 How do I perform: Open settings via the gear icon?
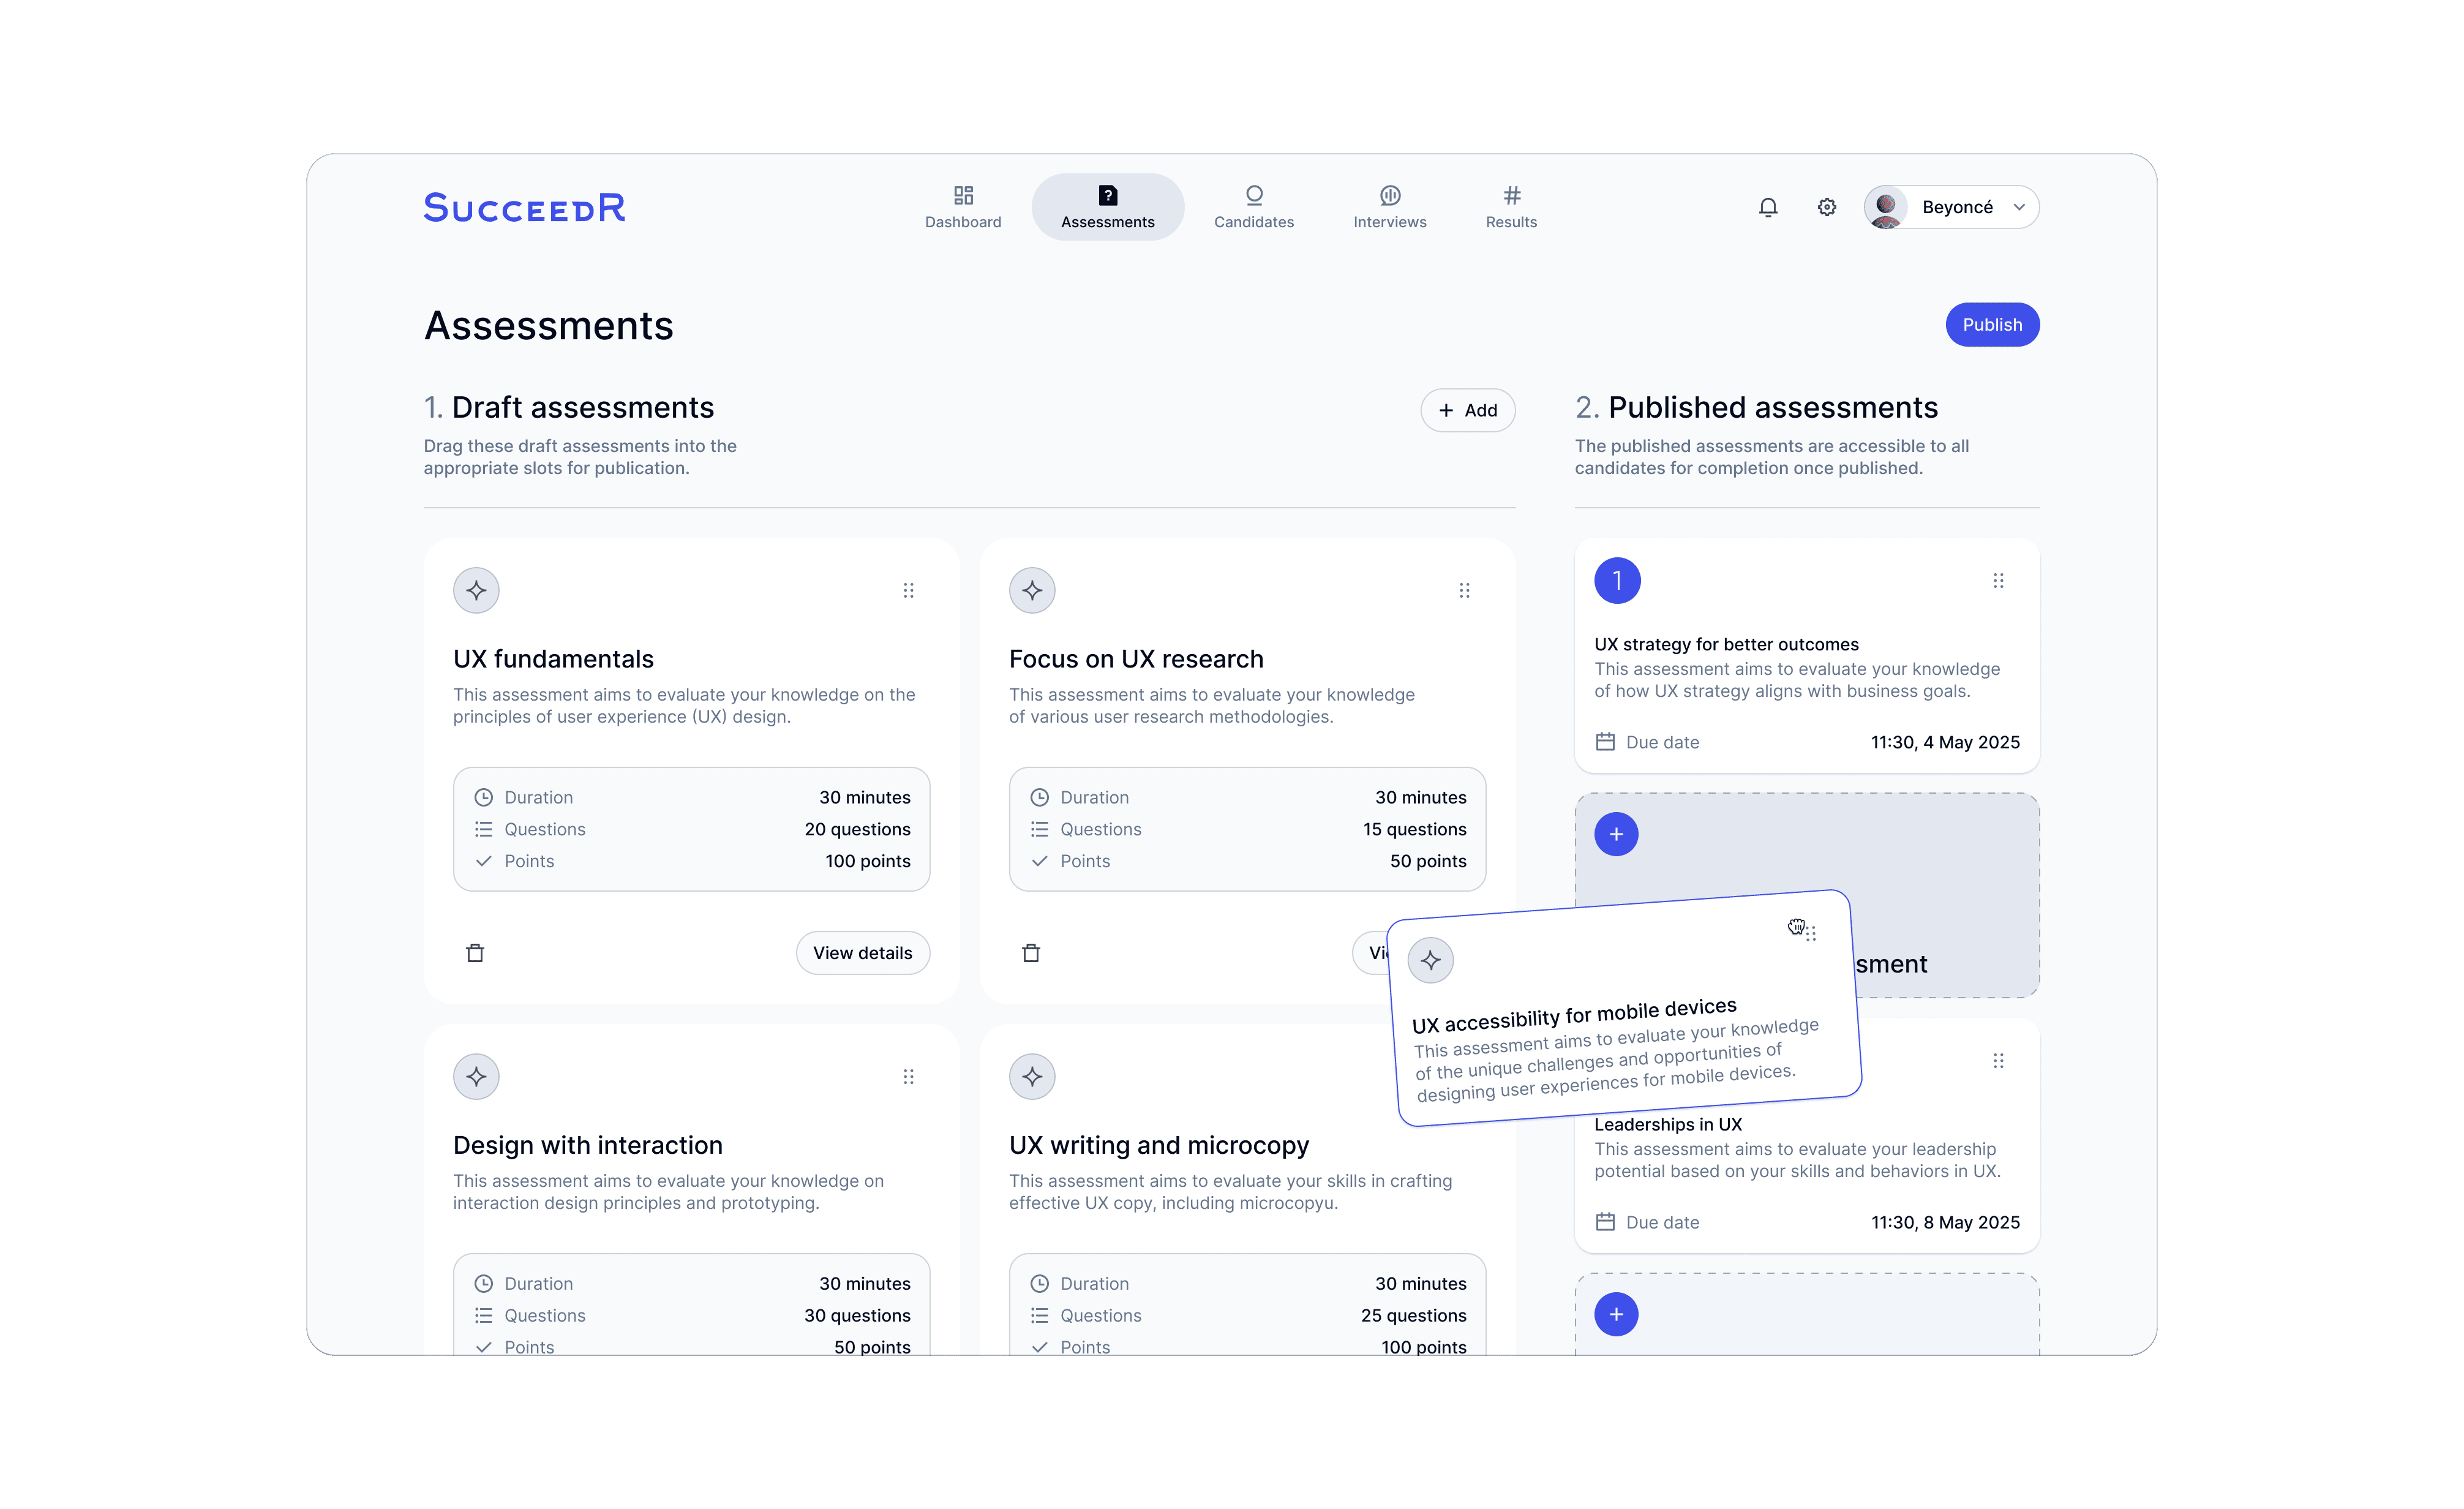1827,207
